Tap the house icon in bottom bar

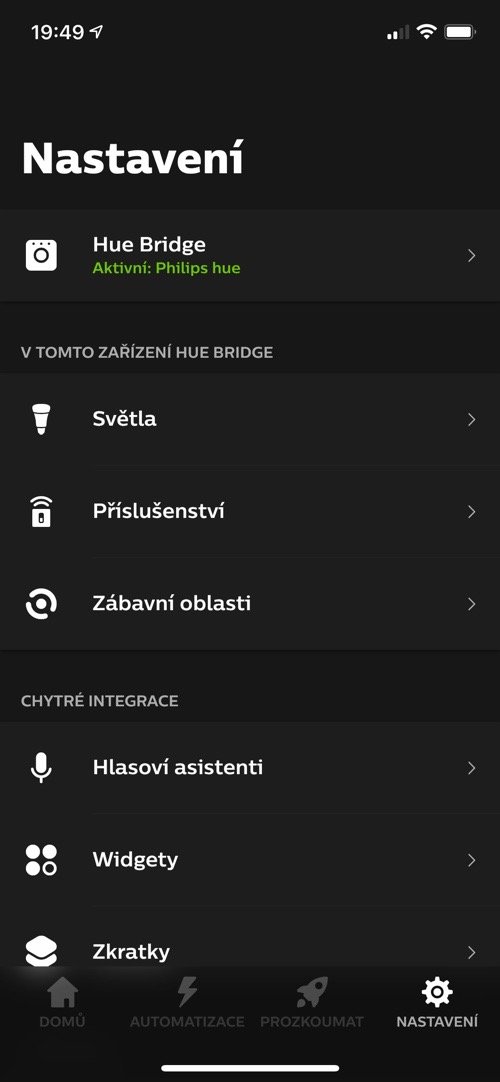(62, 993)
